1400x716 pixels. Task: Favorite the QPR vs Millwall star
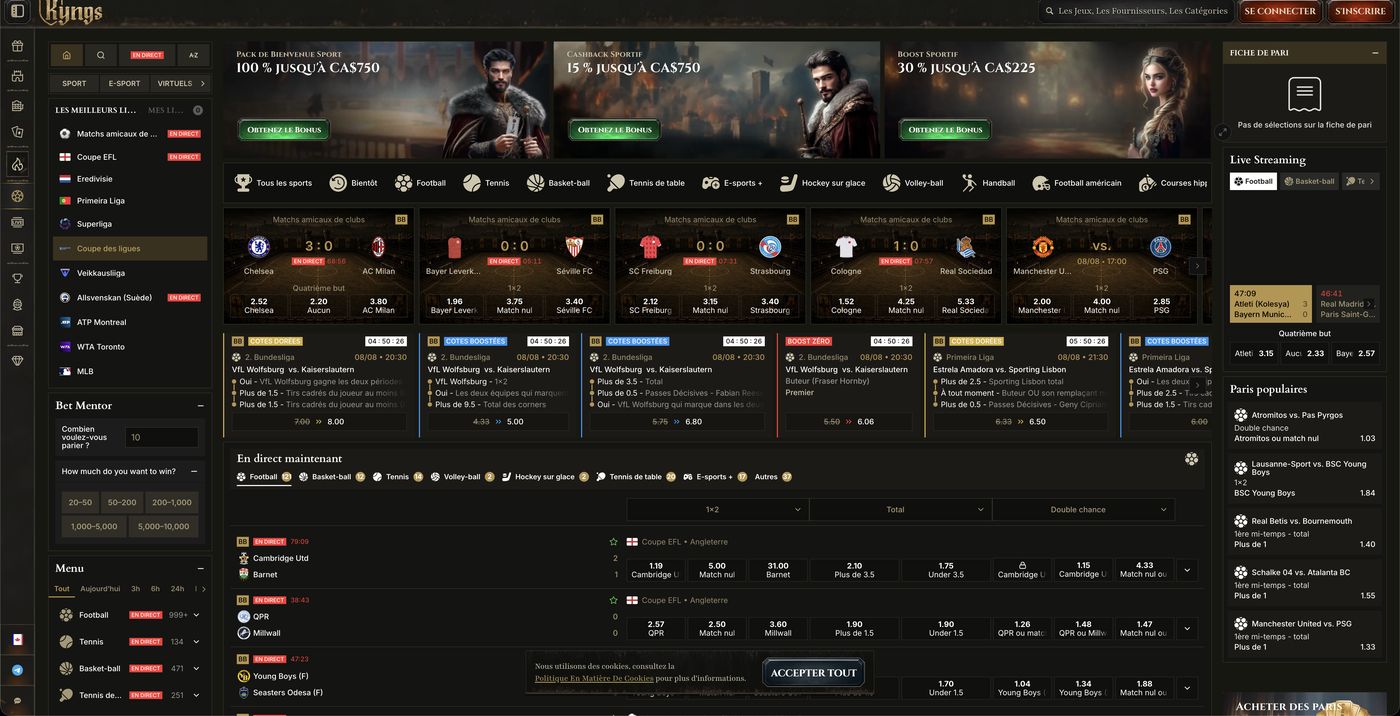[613, 600]
